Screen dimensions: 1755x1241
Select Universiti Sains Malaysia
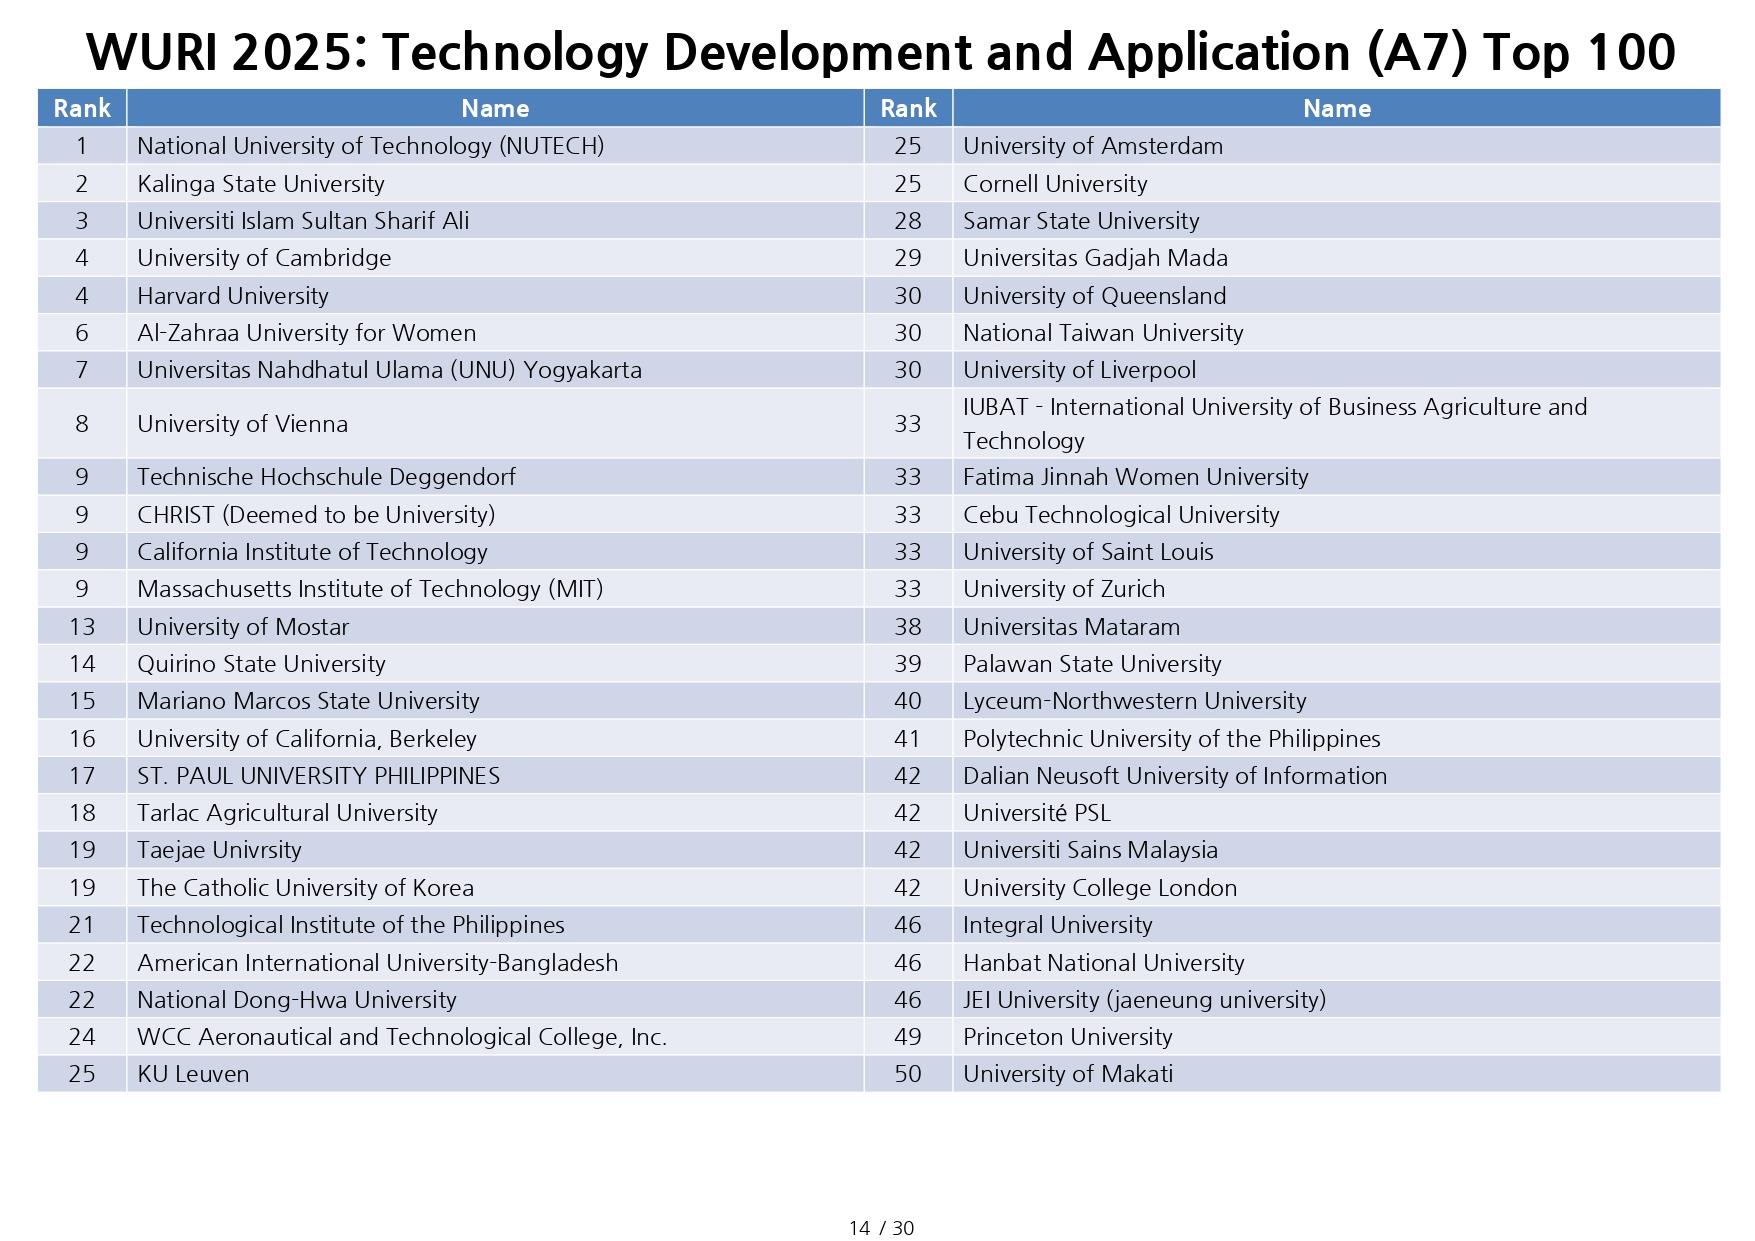(x=1090, y=850)
